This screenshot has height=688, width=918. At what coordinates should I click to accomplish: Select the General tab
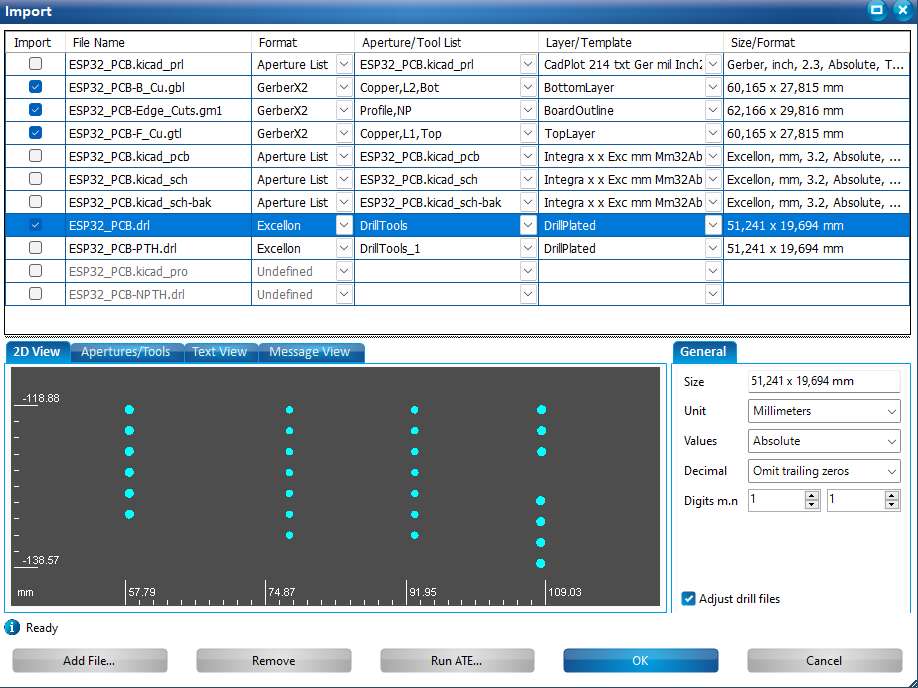(x=703, y=352)
